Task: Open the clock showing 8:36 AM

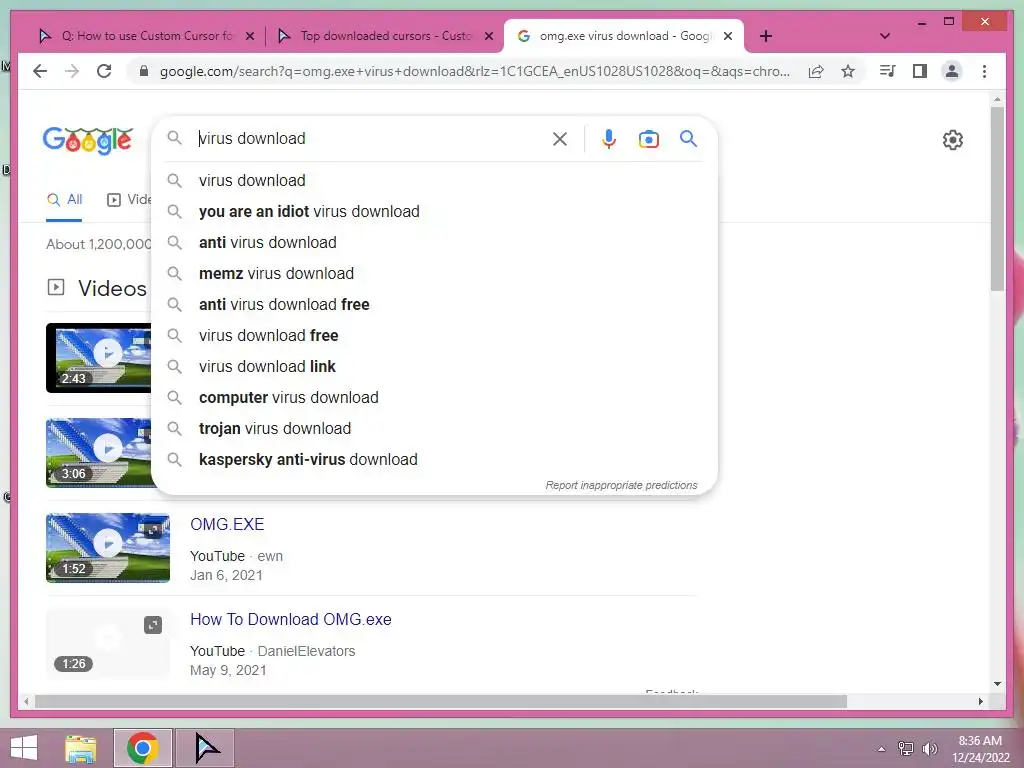Action: tap(980, 749)
